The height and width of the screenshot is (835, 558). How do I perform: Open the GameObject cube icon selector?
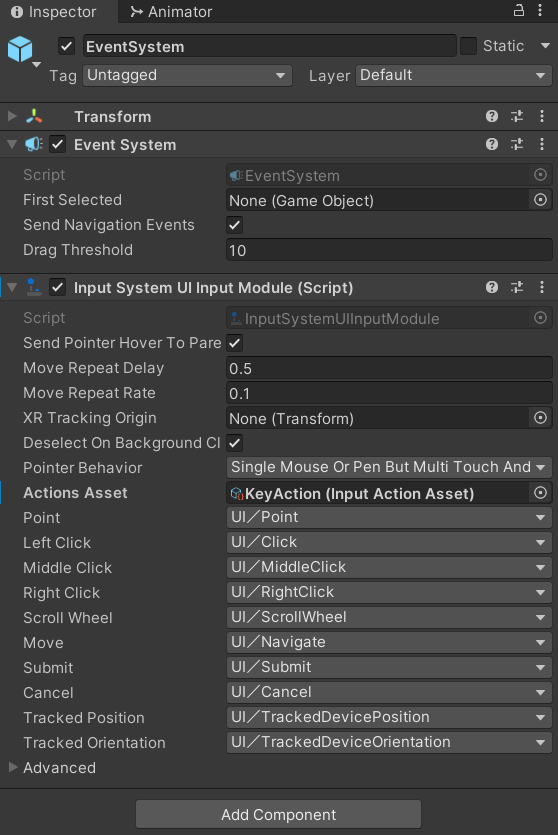click(x=23, y=51)
